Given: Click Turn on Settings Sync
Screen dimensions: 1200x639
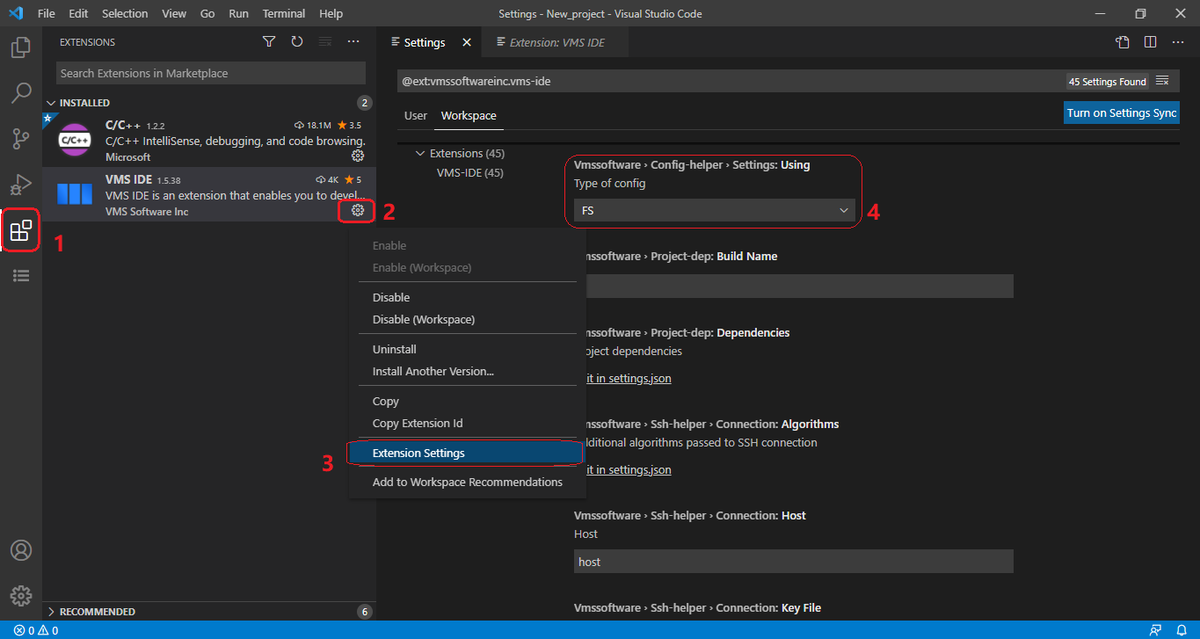Looking at the screenshot, I should 1121,112.
